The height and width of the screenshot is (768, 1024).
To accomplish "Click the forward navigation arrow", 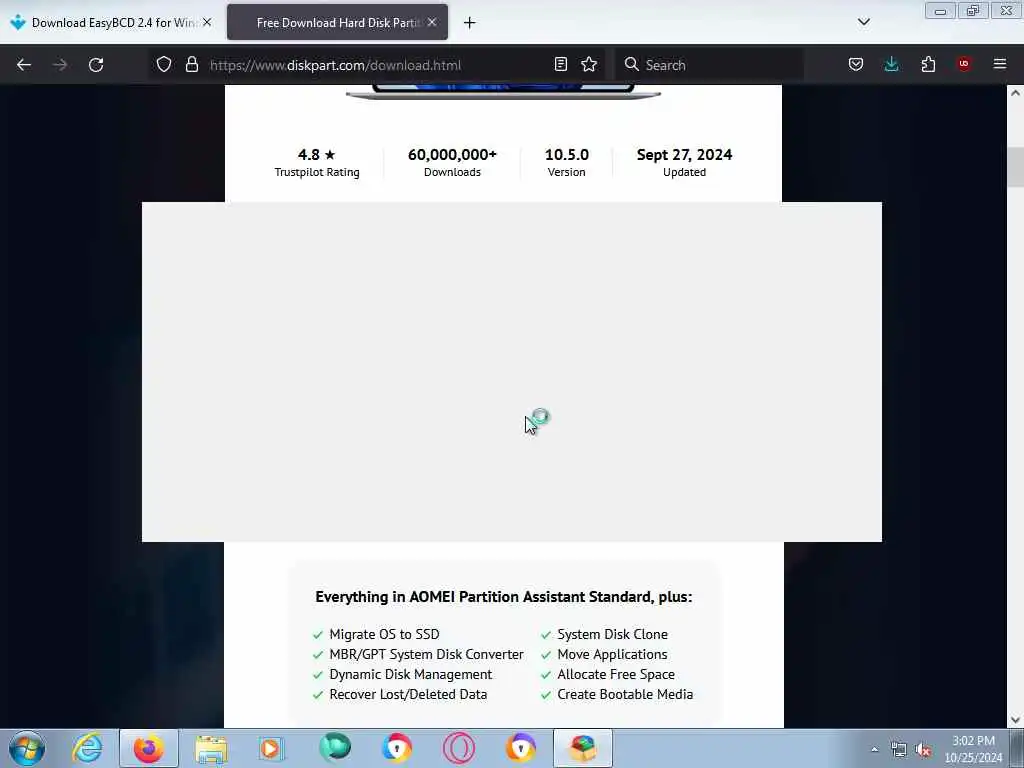I will point(60,65).
